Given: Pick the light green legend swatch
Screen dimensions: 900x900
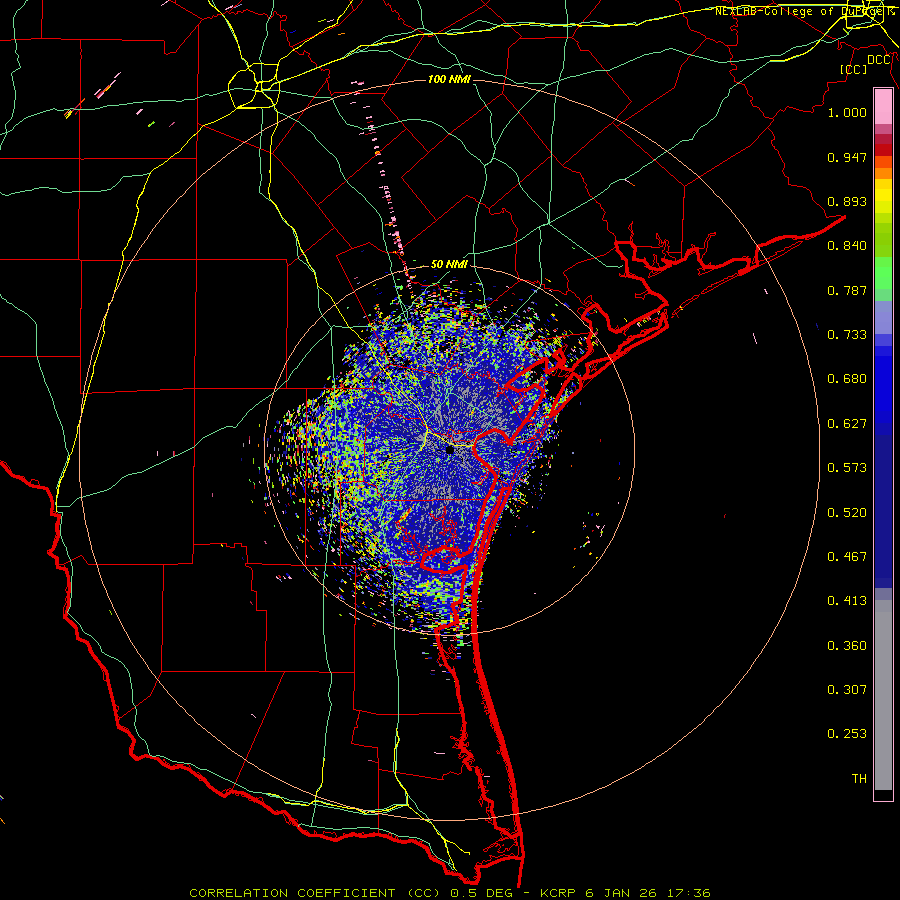Looking at the screenshot, I should (883, 273).
